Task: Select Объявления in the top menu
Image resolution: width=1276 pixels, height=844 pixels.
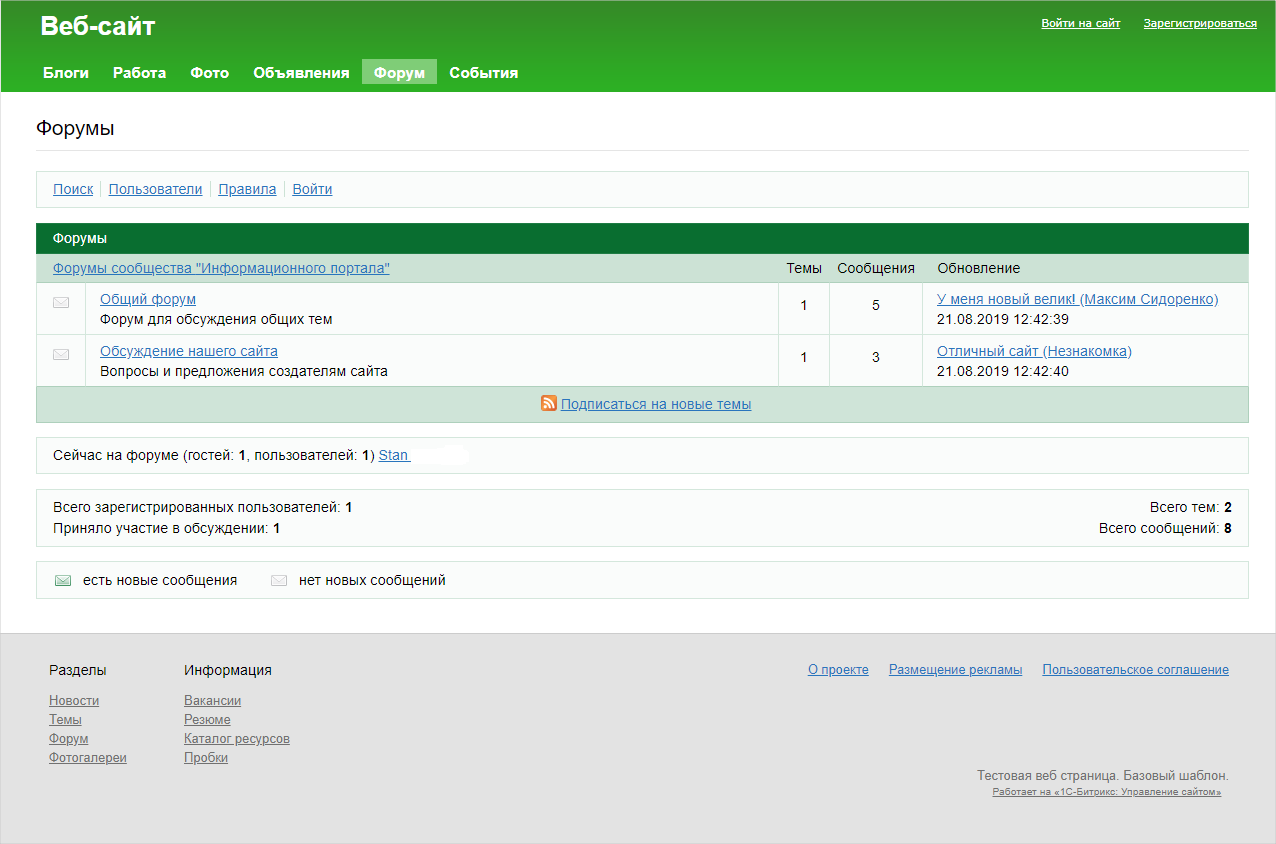Action: tap(301, 73)
